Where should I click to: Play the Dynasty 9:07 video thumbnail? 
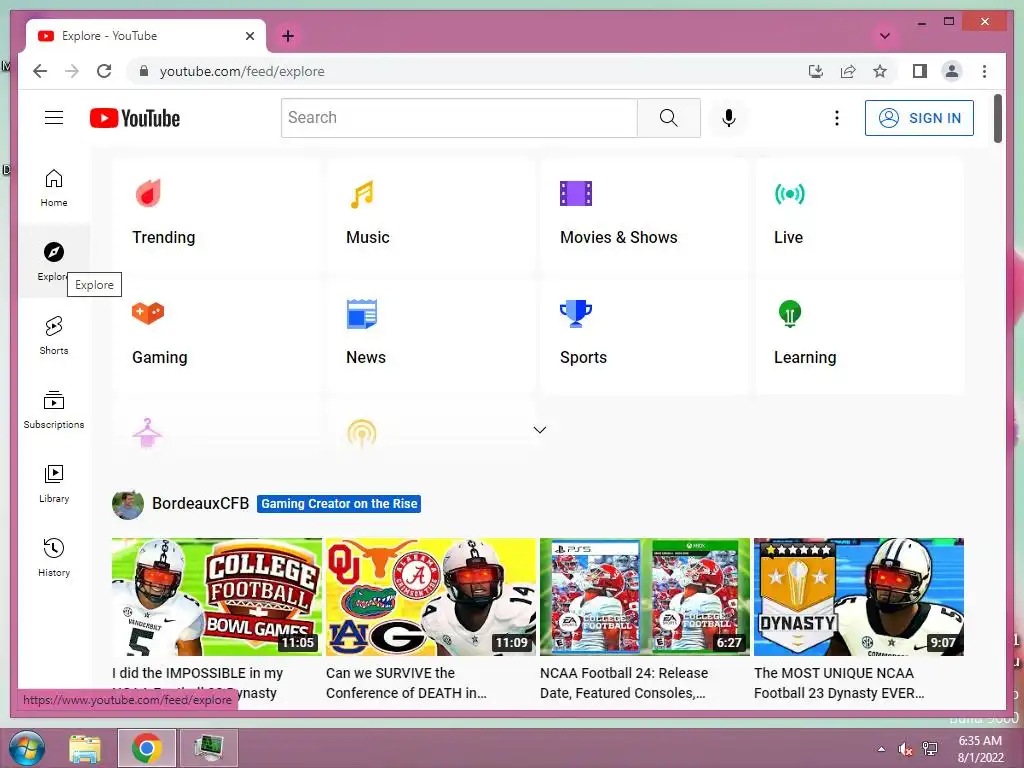[859, 597]
